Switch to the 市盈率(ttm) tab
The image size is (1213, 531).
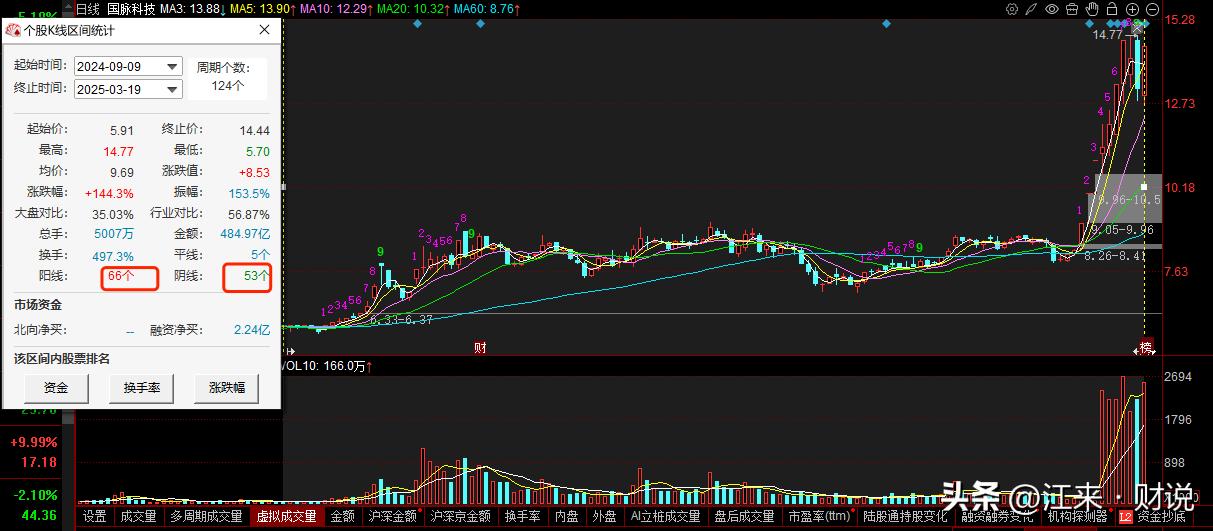pos(818,517)
